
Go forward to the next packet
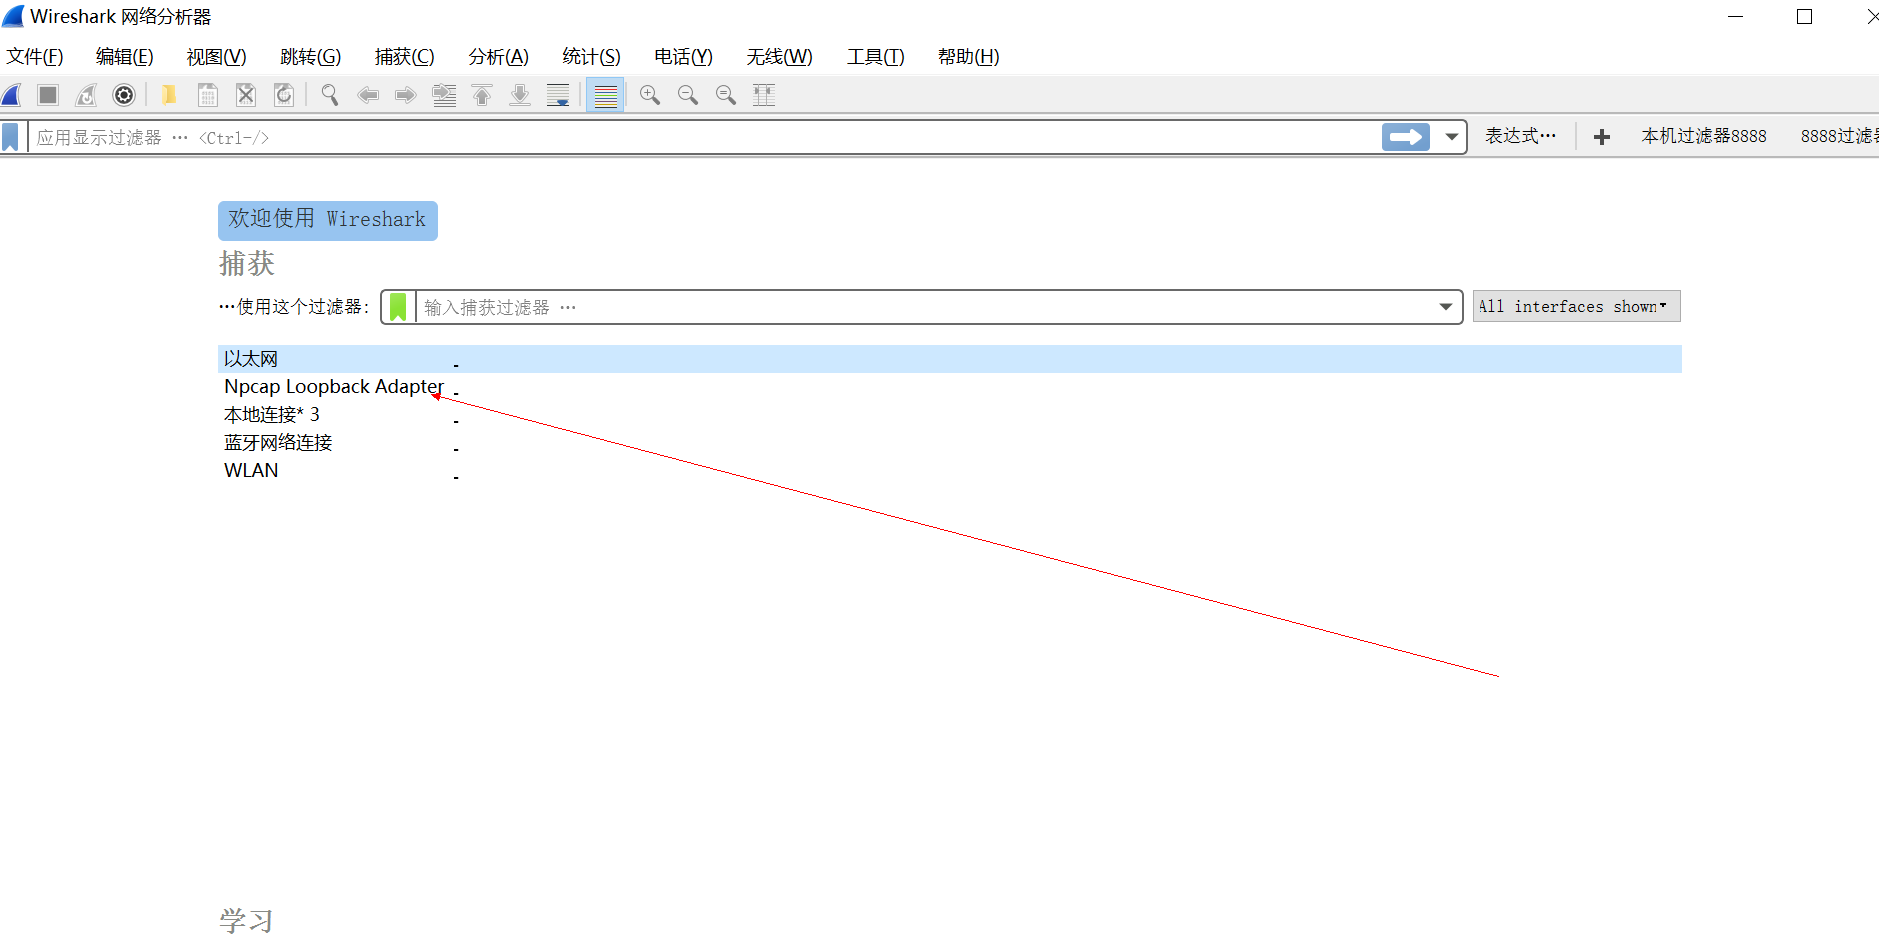405,95
